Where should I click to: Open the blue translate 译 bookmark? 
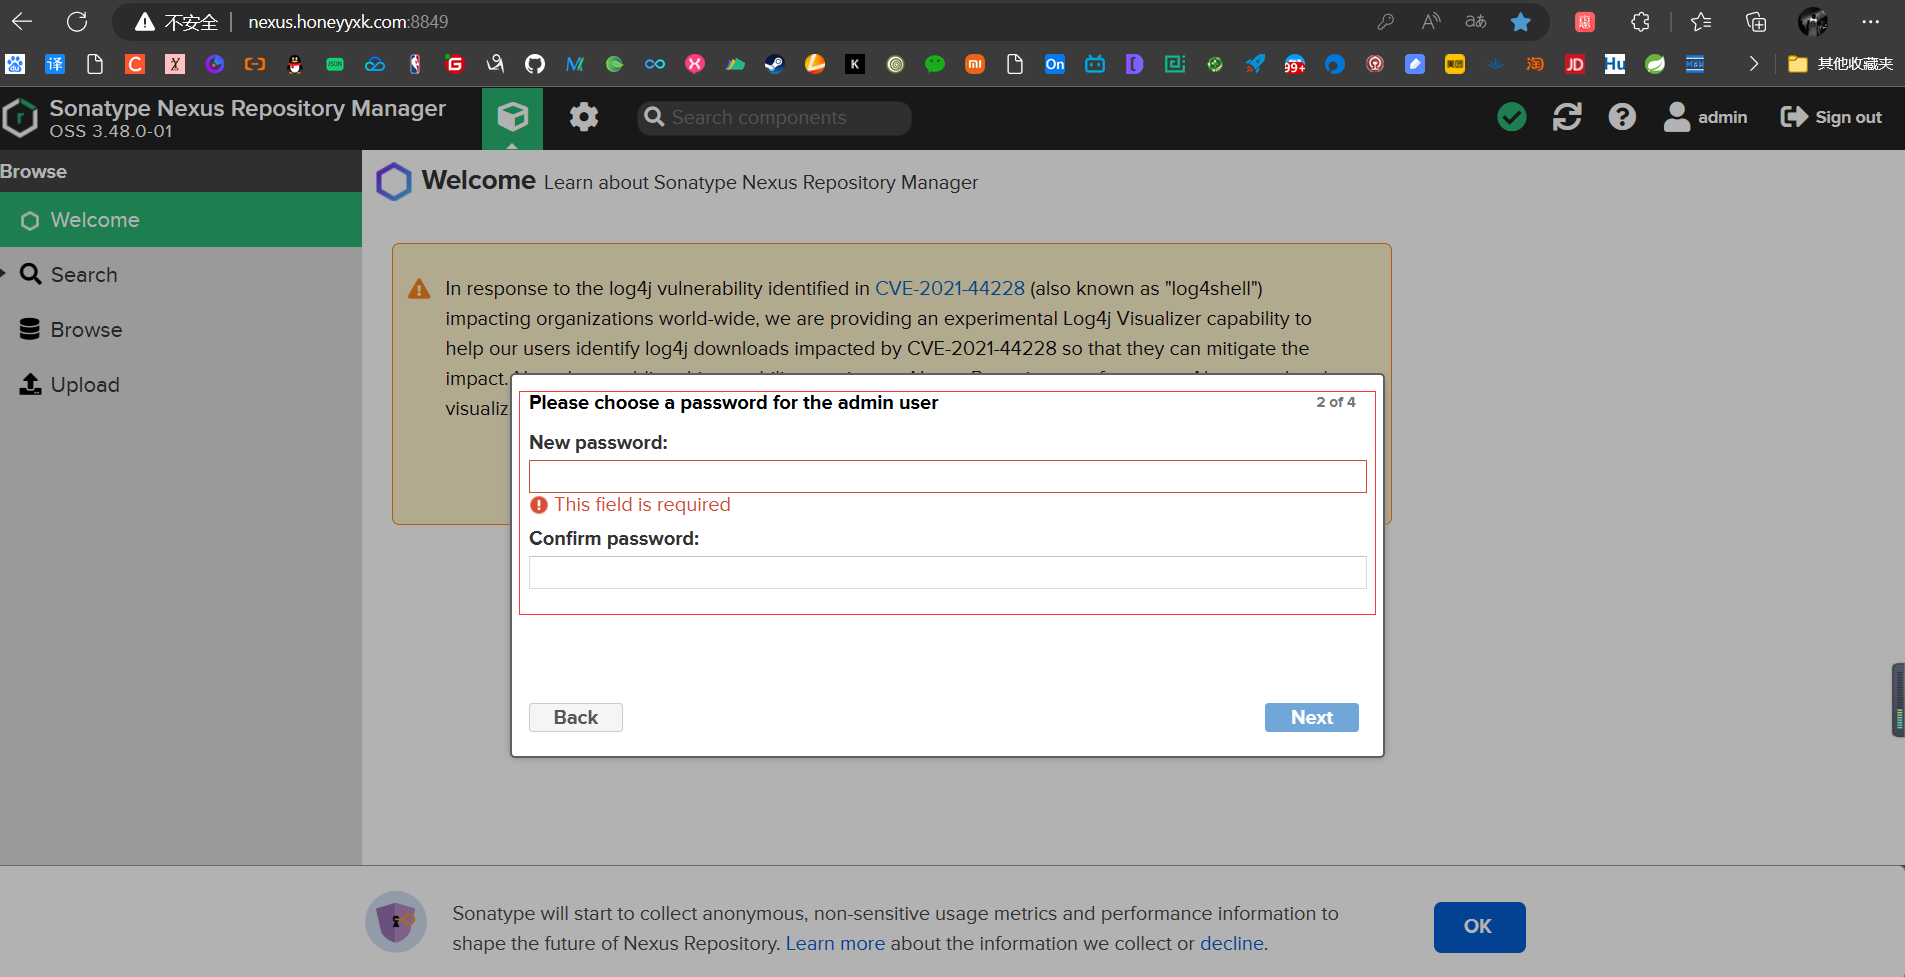55,64
